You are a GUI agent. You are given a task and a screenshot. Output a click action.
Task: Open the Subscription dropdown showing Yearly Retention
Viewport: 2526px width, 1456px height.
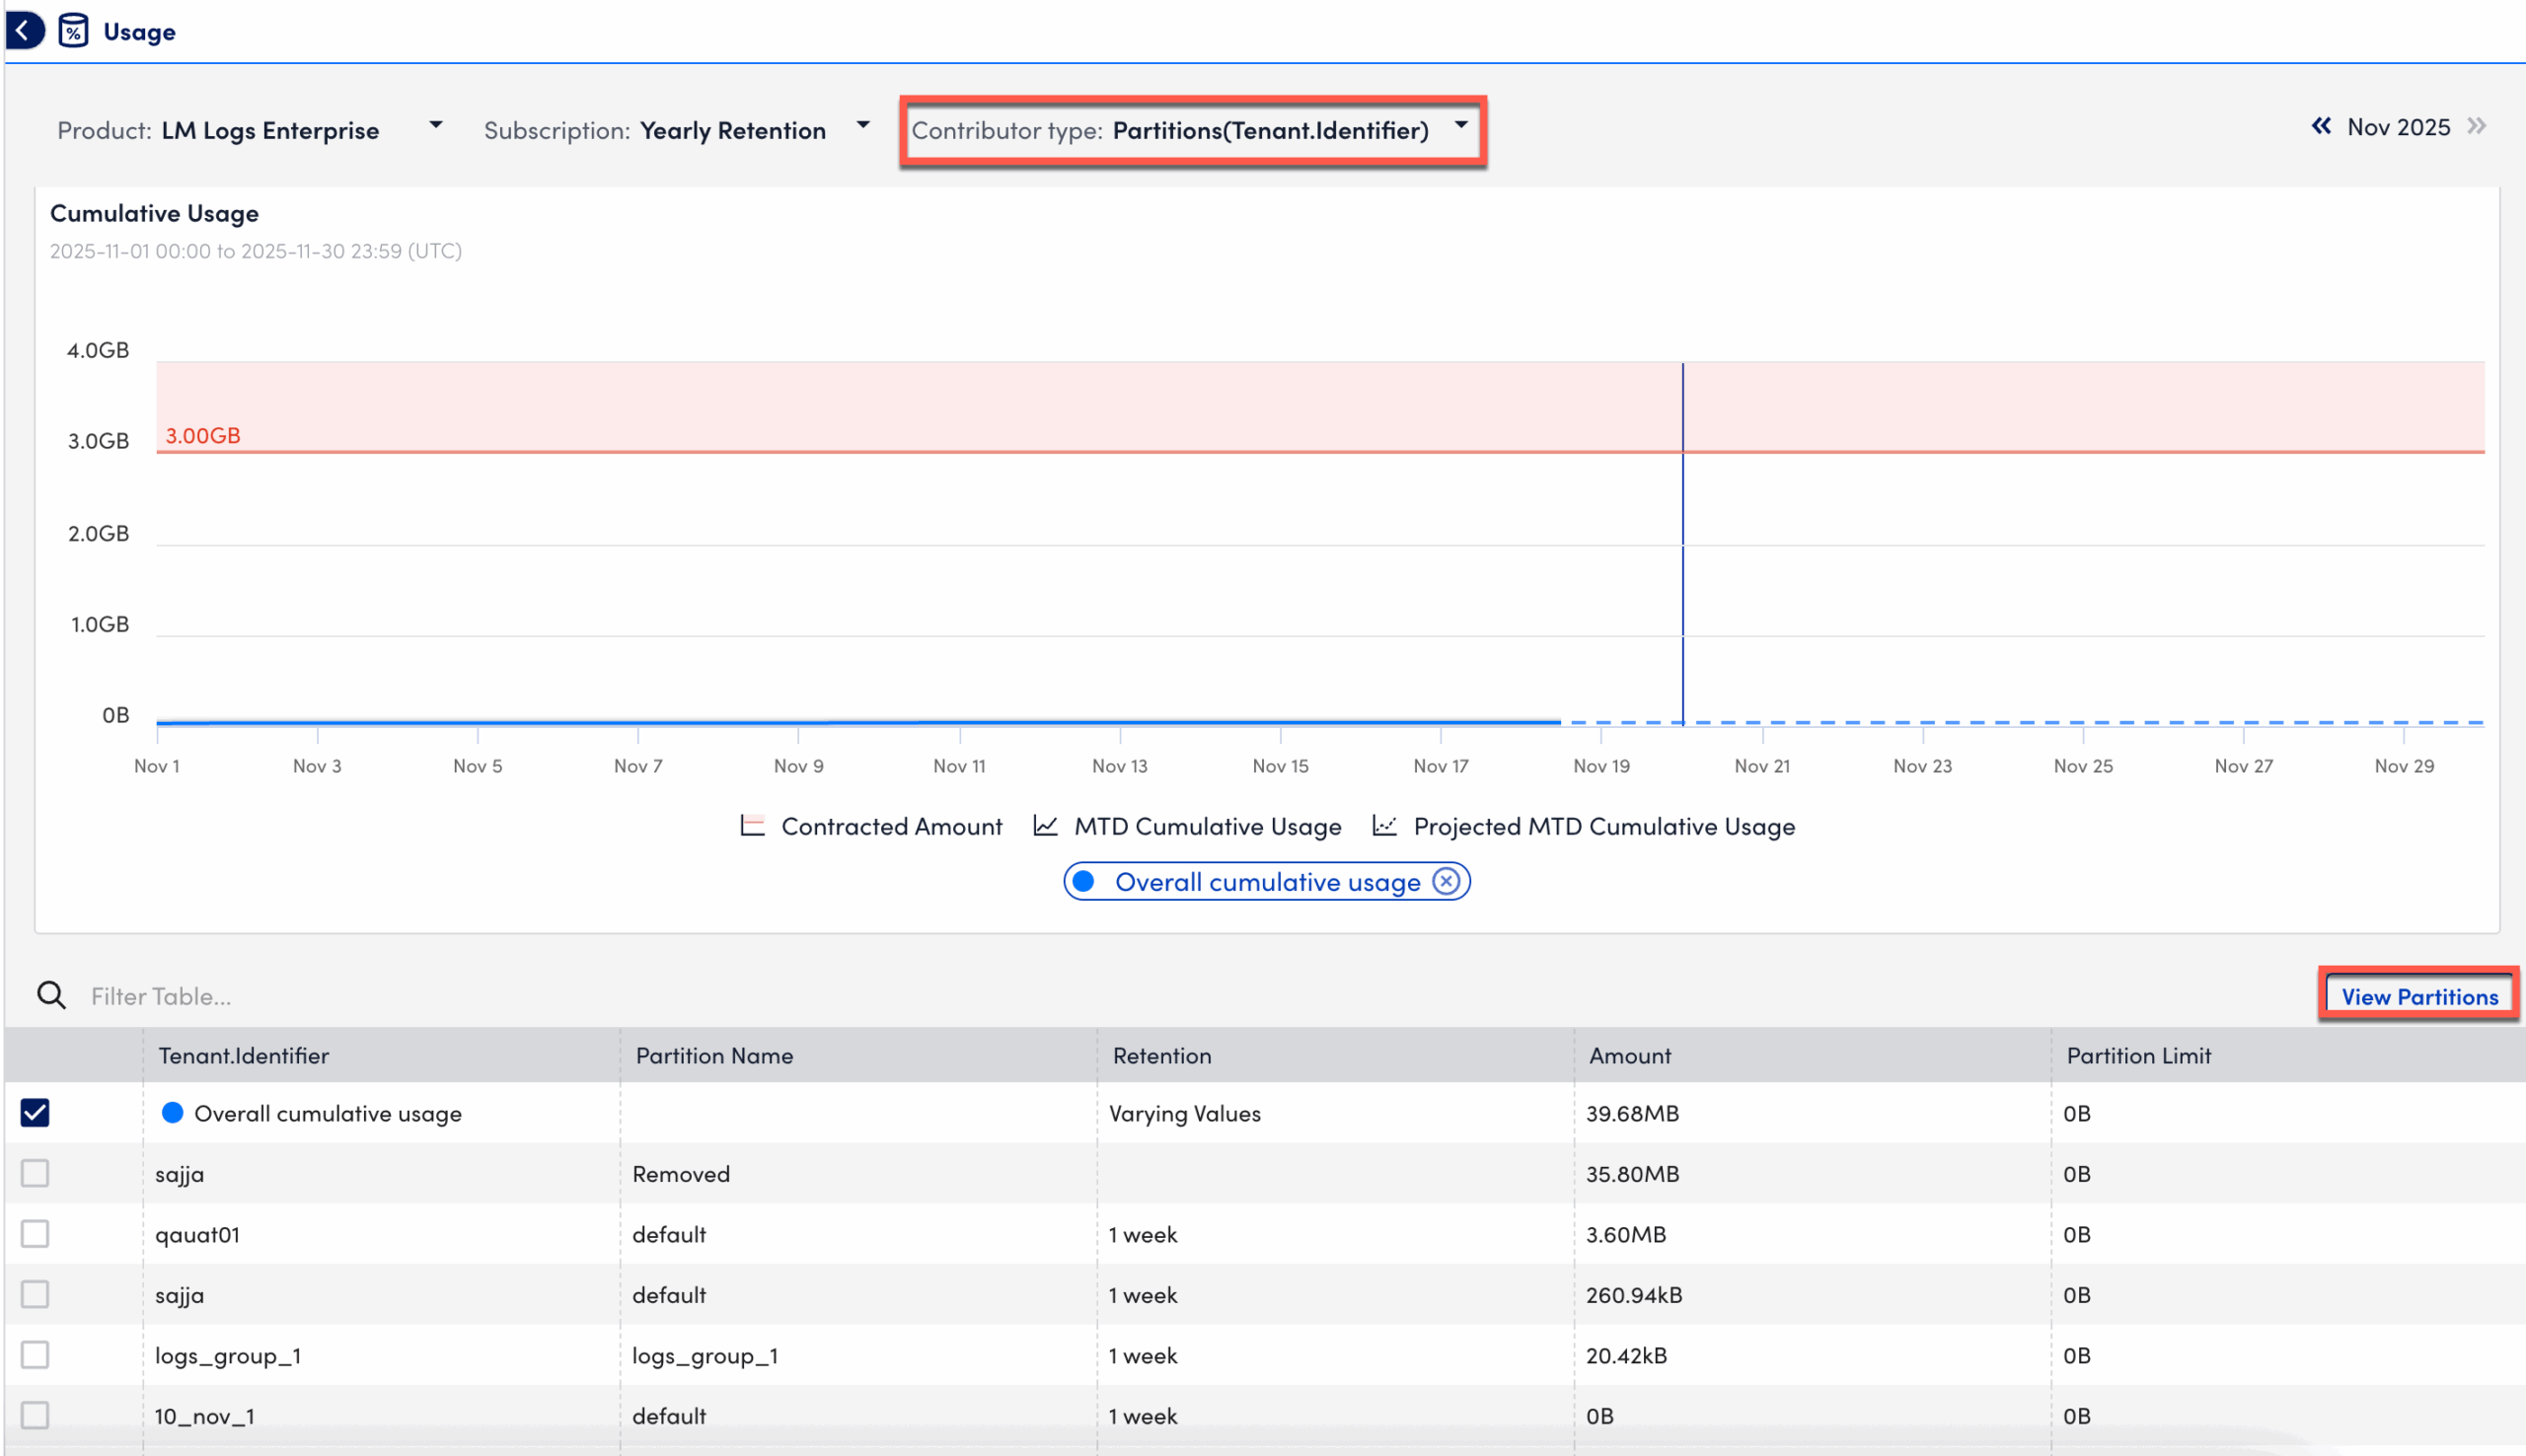[863, 126]
